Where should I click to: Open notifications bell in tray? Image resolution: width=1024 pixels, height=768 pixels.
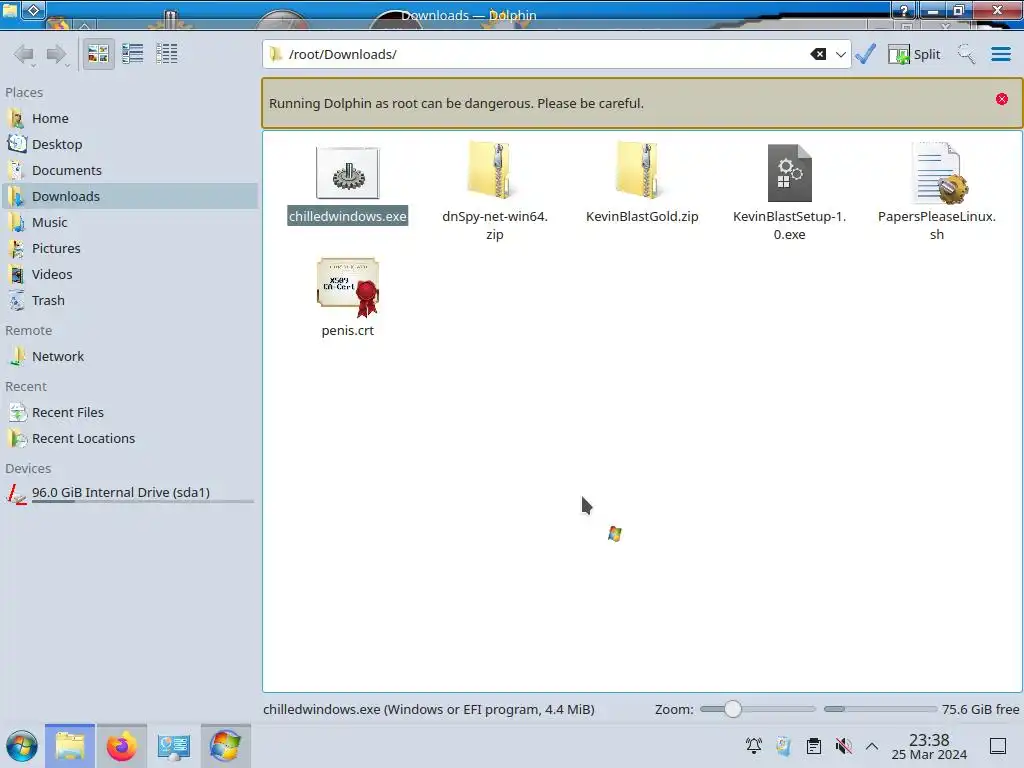(754, 746)
